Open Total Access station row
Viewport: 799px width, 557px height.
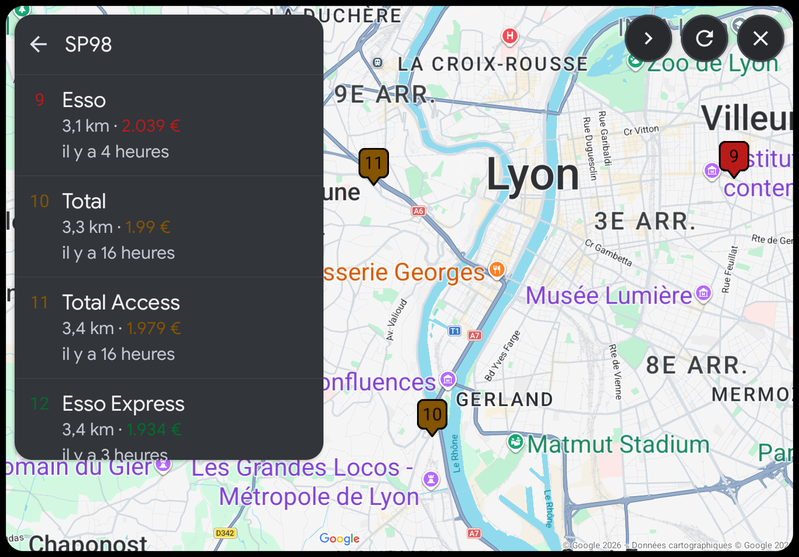[x=169, y=328]
